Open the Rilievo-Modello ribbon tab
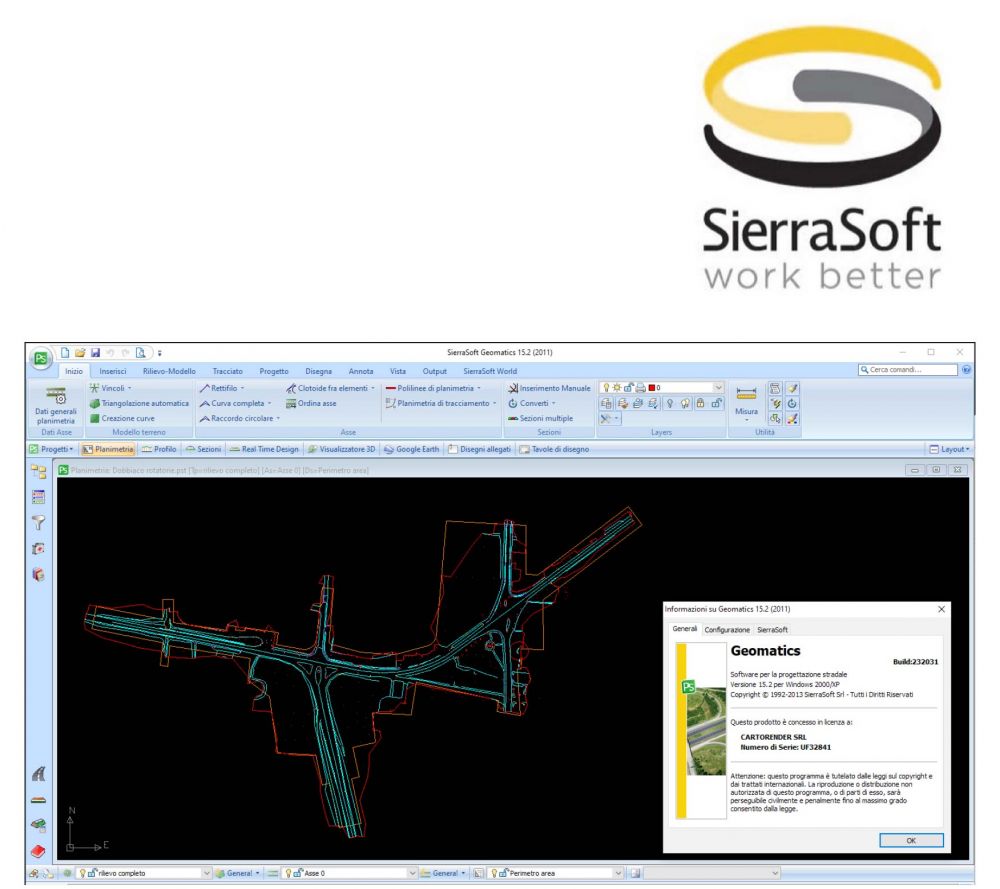 click(x=169, y=371)
